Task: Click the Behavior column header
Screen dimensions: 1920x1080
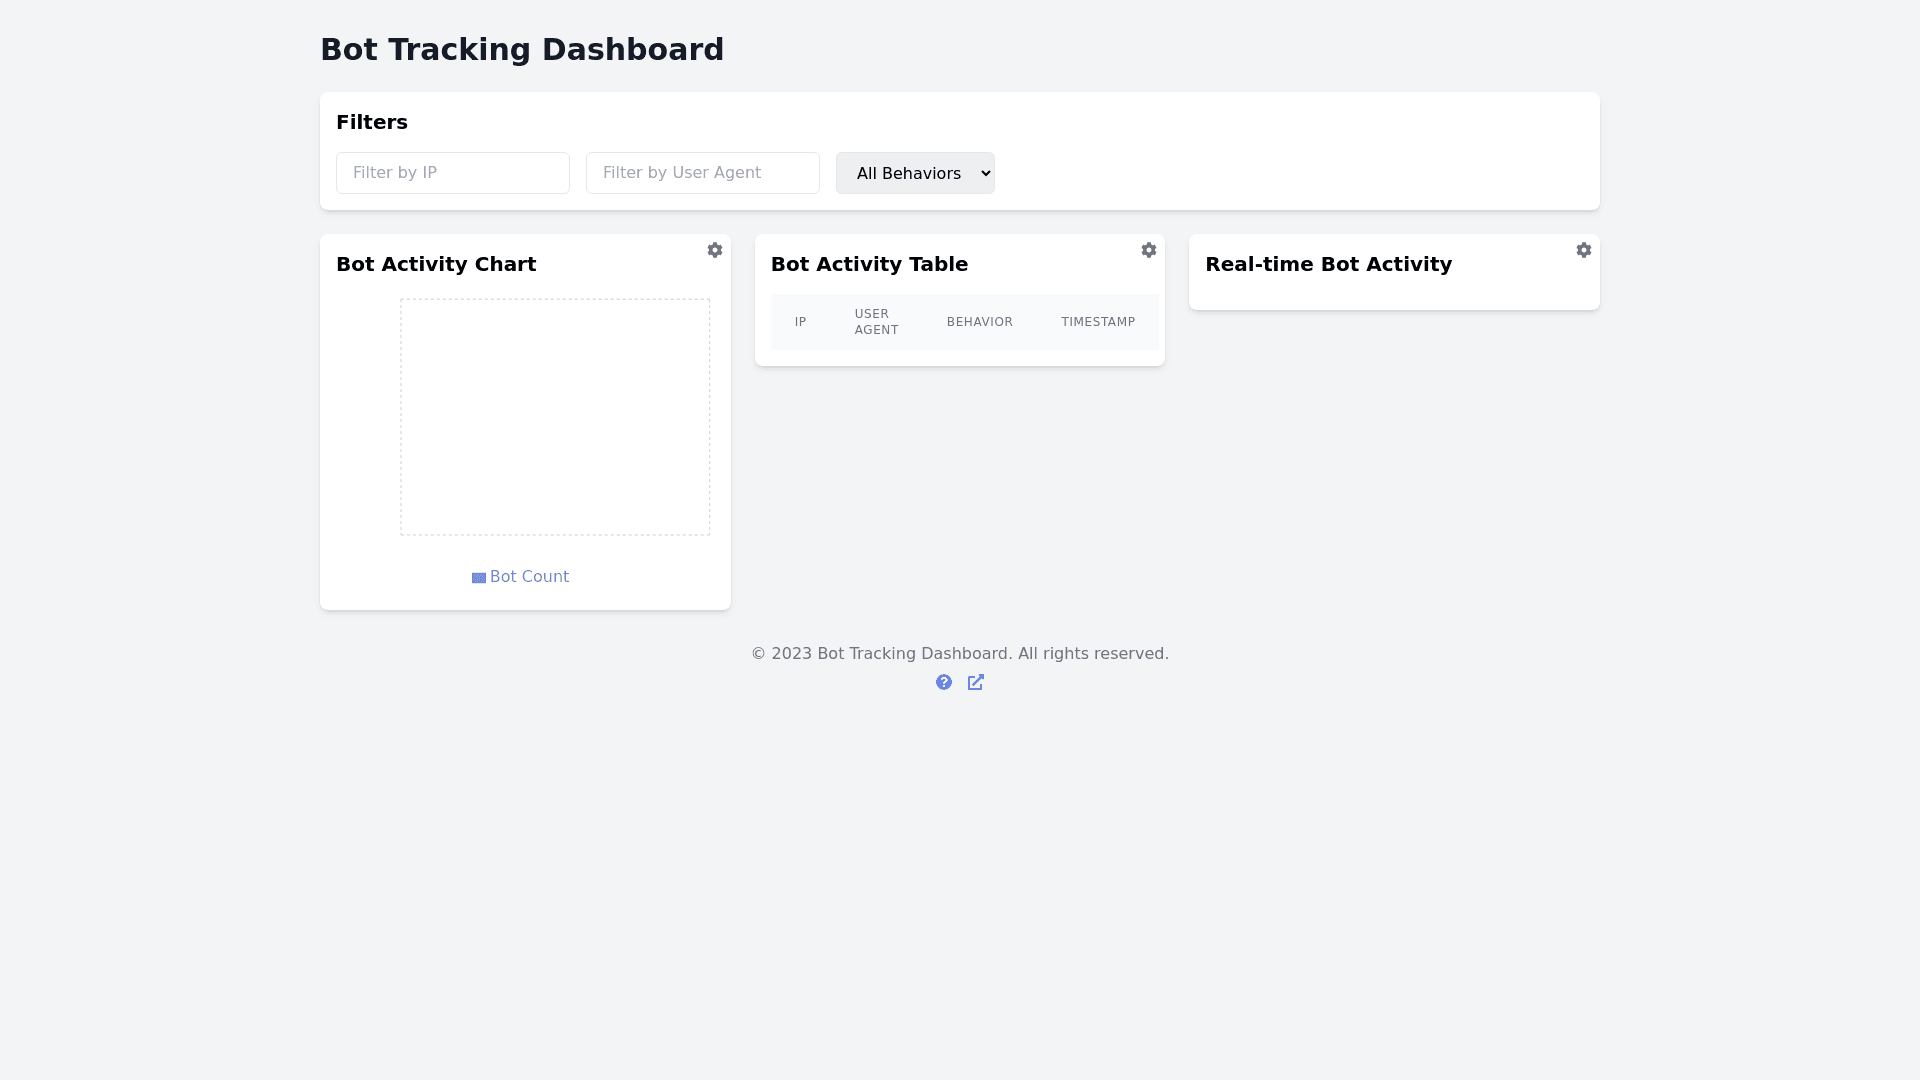Action: [x=979, y=322]
